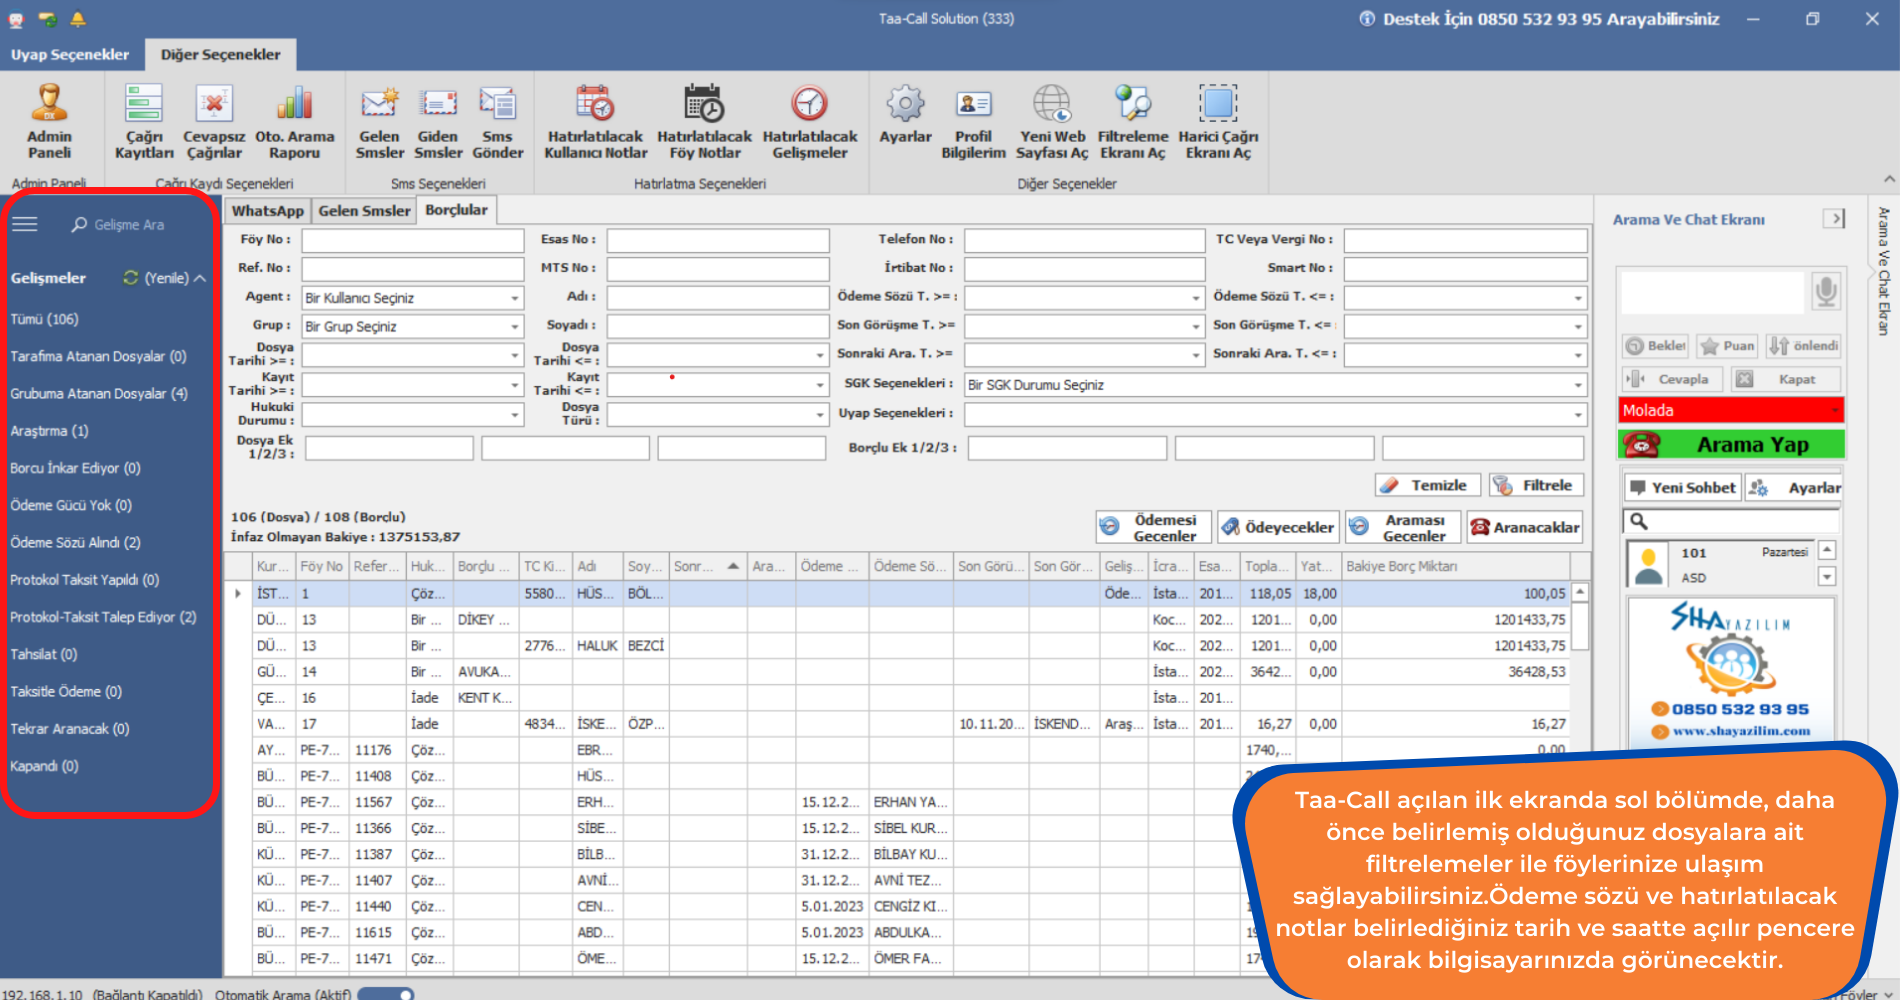Collapse the Arama Ve Chat Ekranı panel
The height and width of the screenshot is (1000, 1900).
[1834, 219]
